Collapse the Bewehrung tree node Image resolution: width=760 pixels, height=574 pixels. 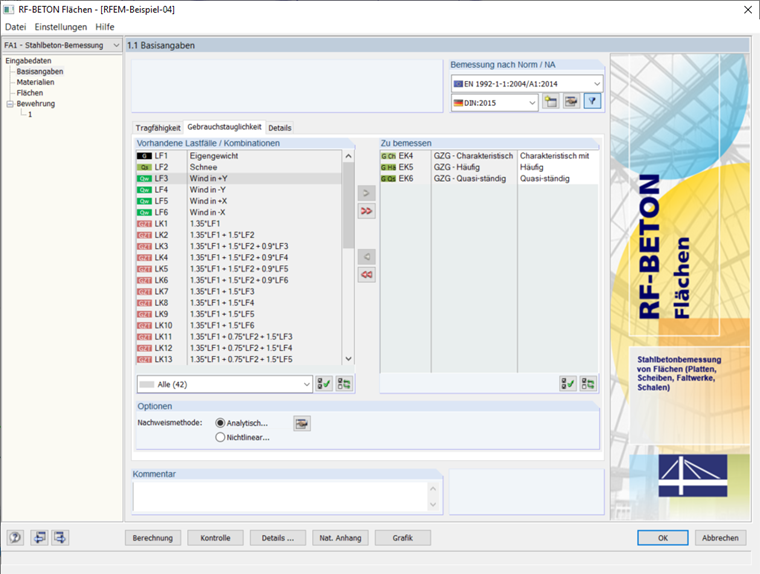(10, 104)
